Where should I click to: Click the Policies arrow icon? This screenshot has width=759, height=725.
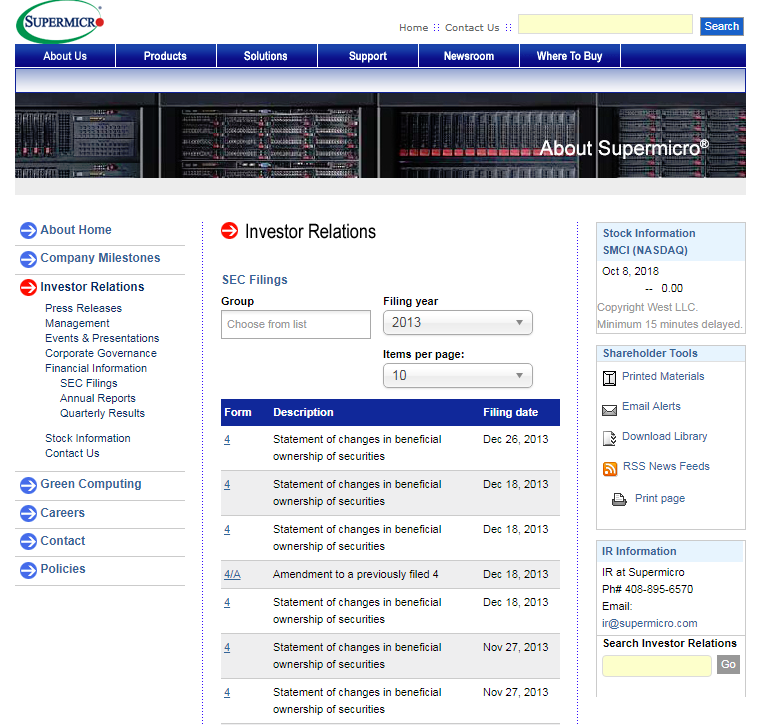click(x=28, y=570)
